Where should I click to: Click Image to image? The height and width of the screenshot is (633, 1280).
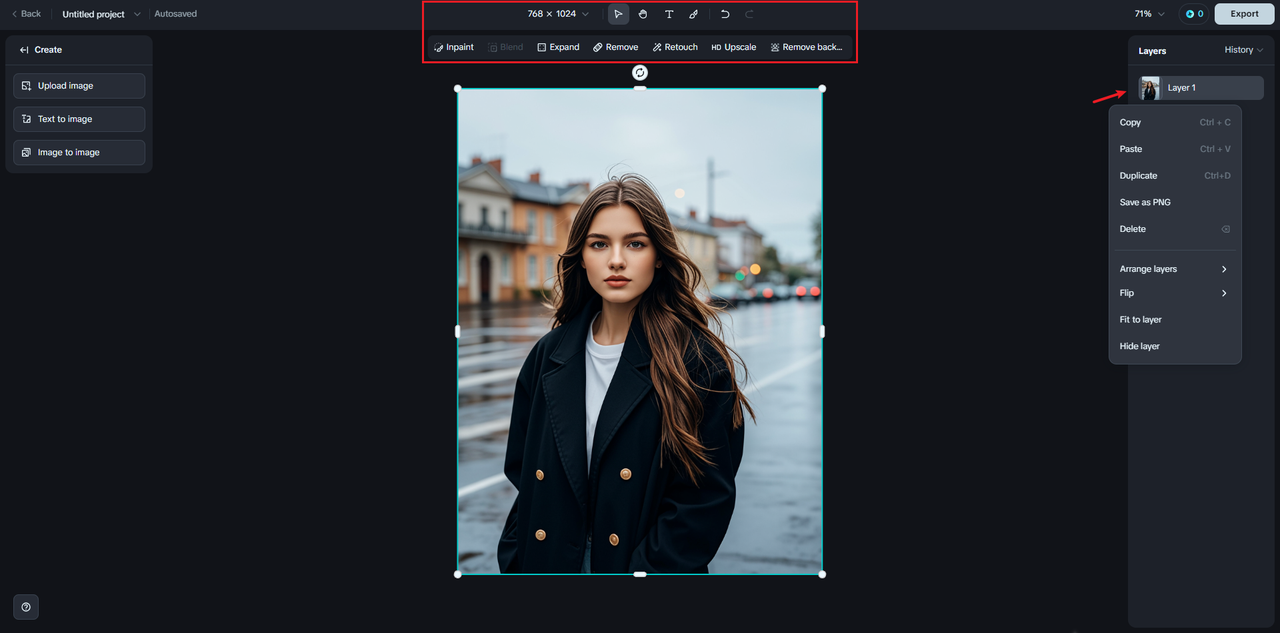click(79, 152)
